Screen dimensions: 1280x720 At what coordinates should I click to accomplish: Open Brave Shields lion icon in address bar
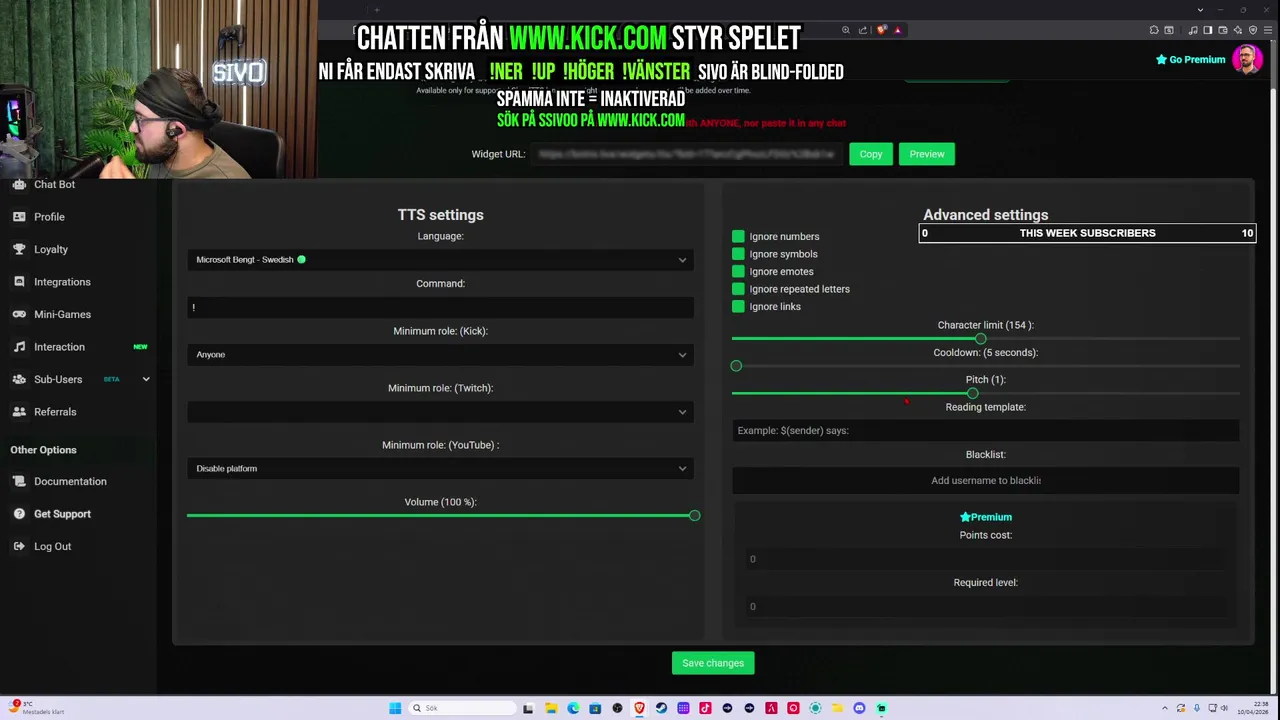click(882, 30)
